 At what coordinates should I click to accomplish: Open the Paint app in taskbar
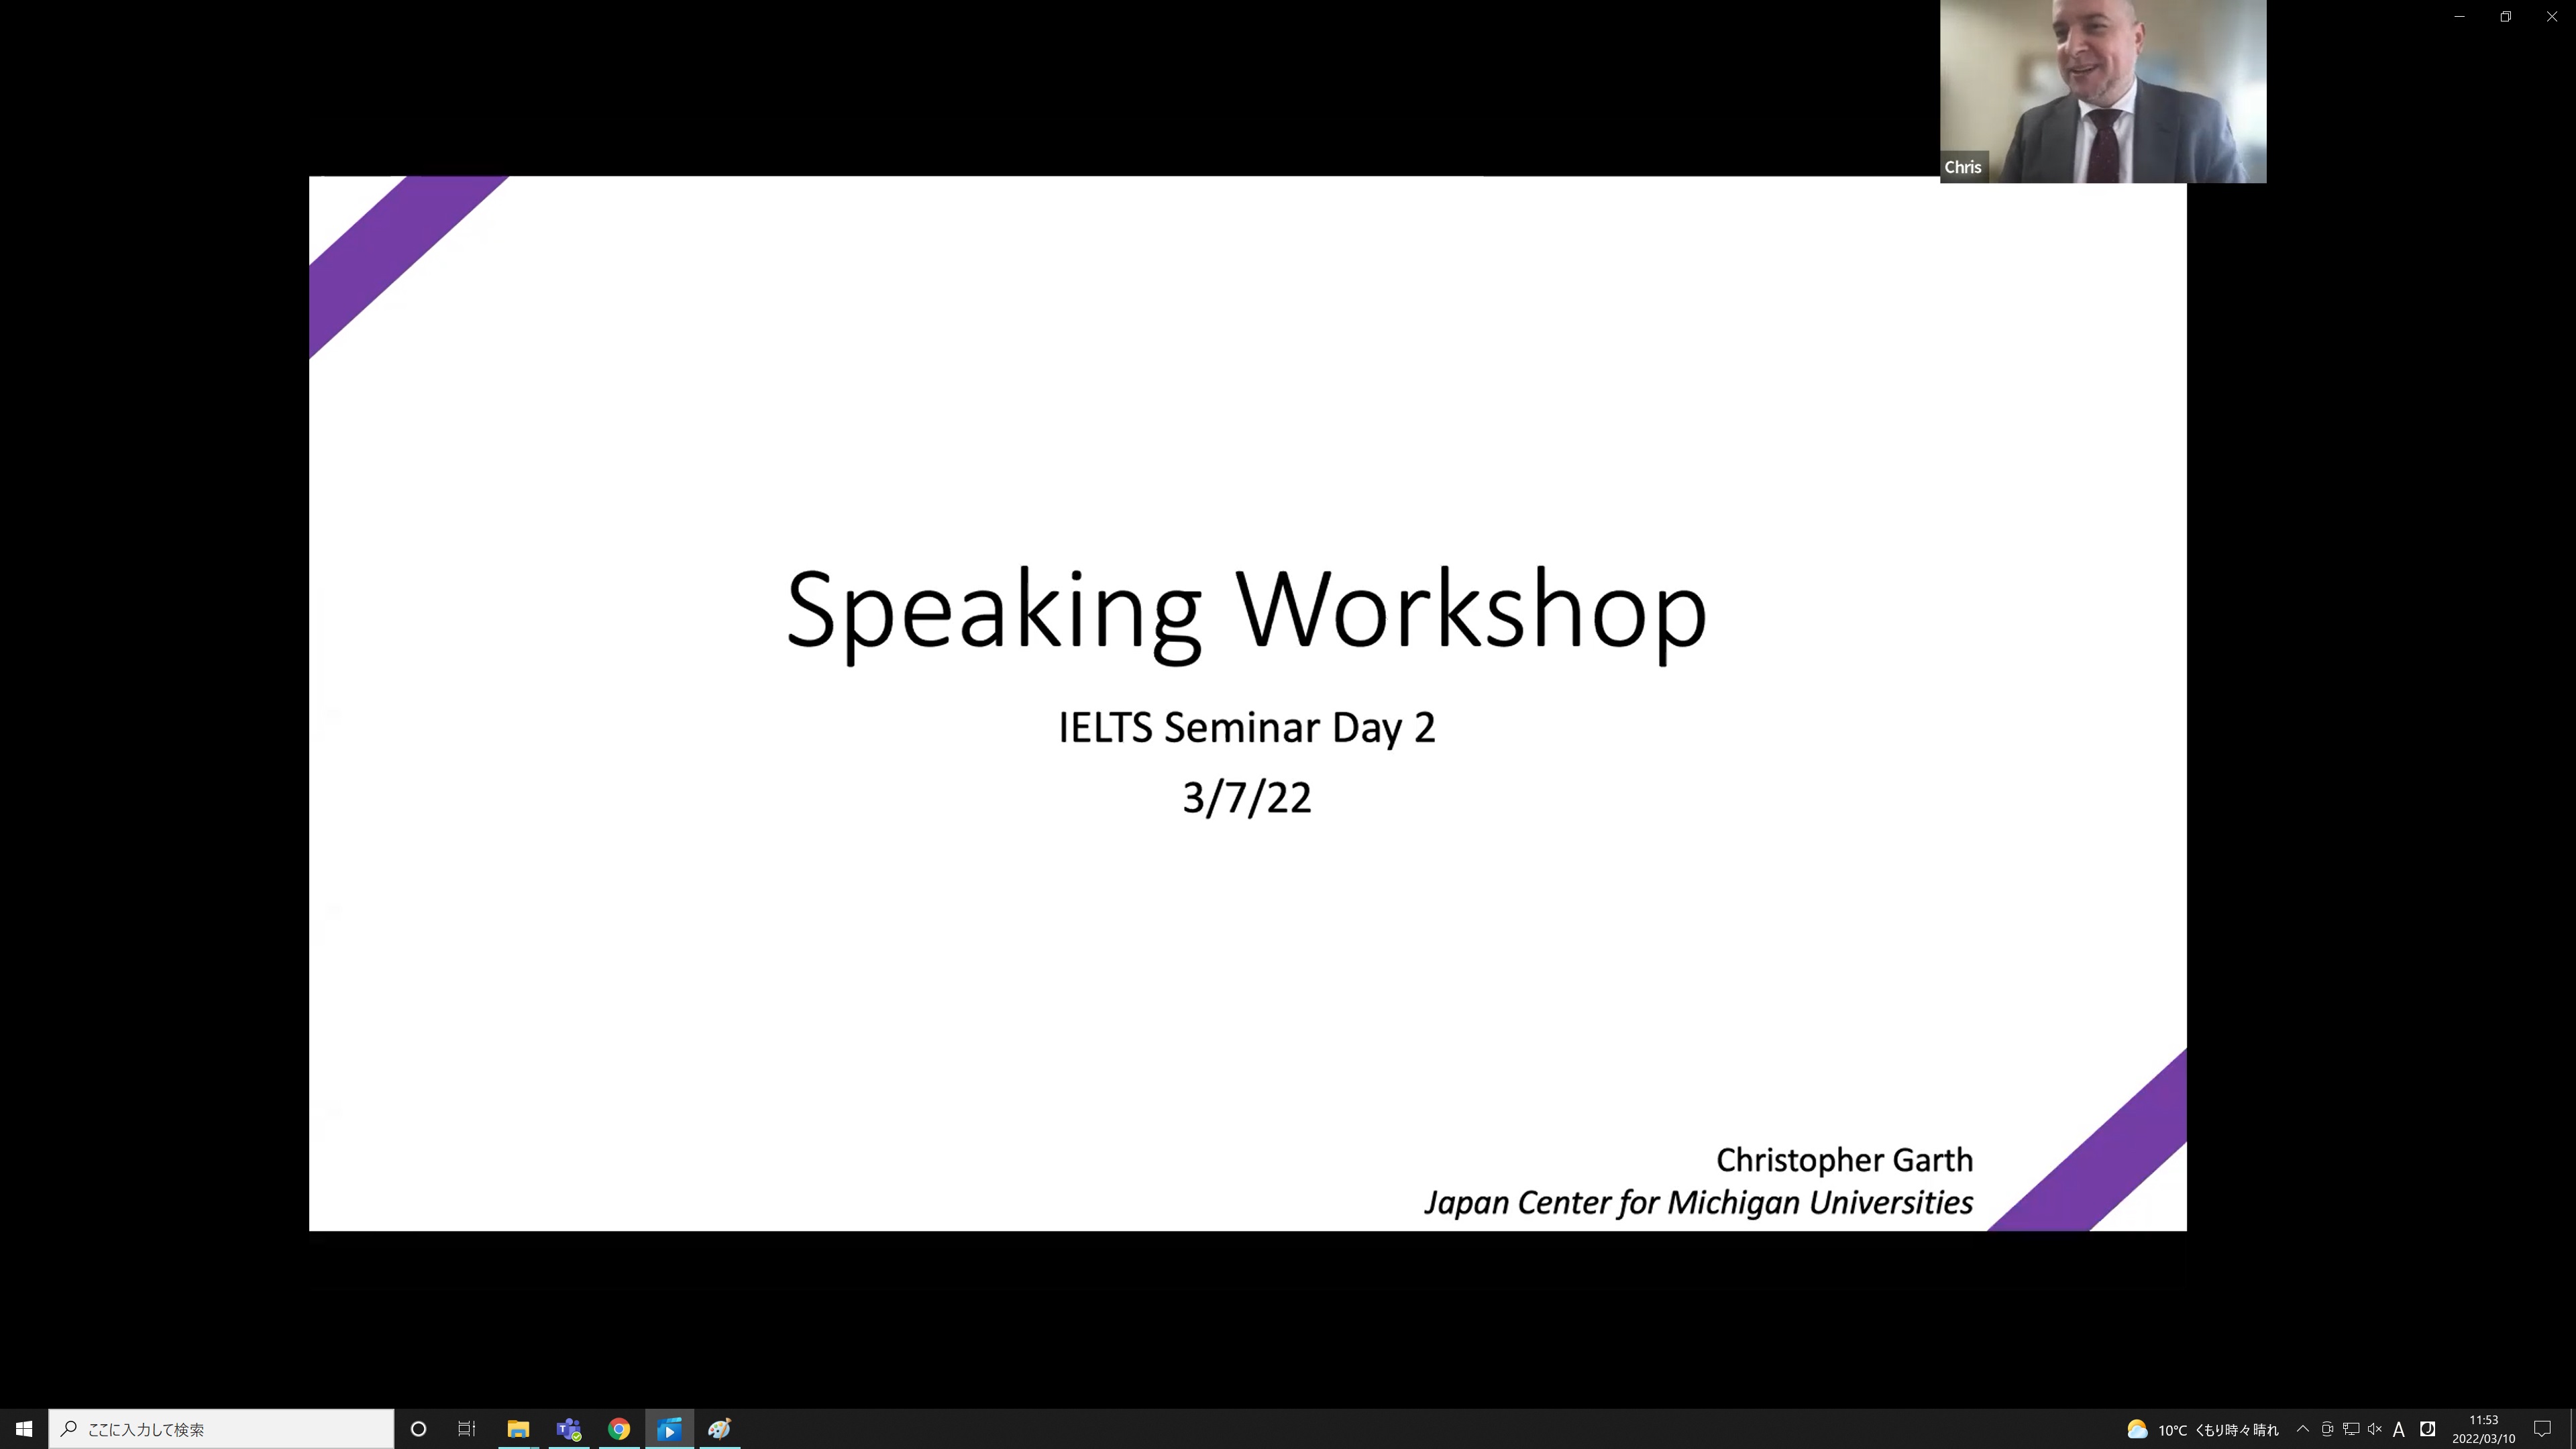pos(719,1429)
